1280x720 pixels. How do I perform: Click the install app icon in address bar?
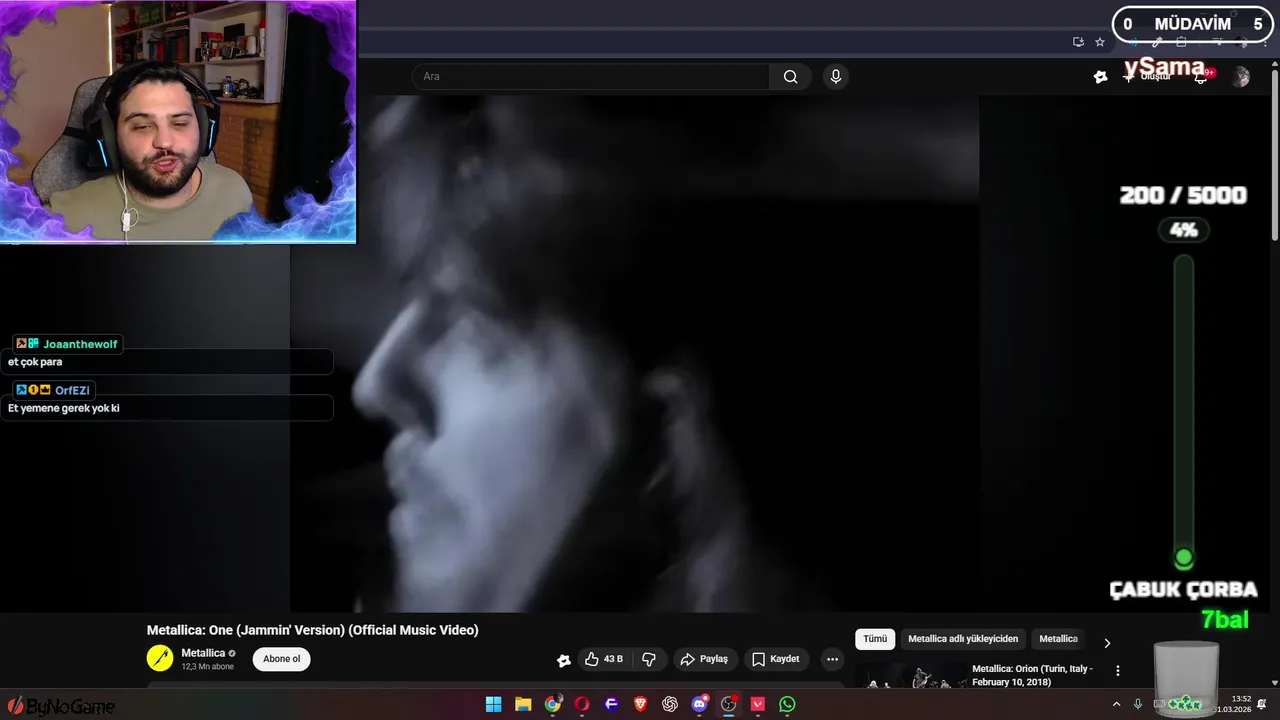[1078, 42]
